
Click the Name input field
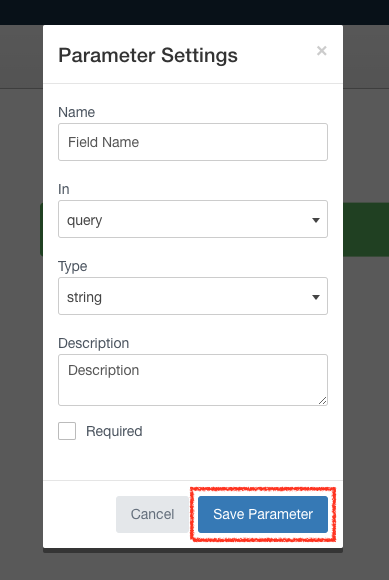(x=193, y=142)
